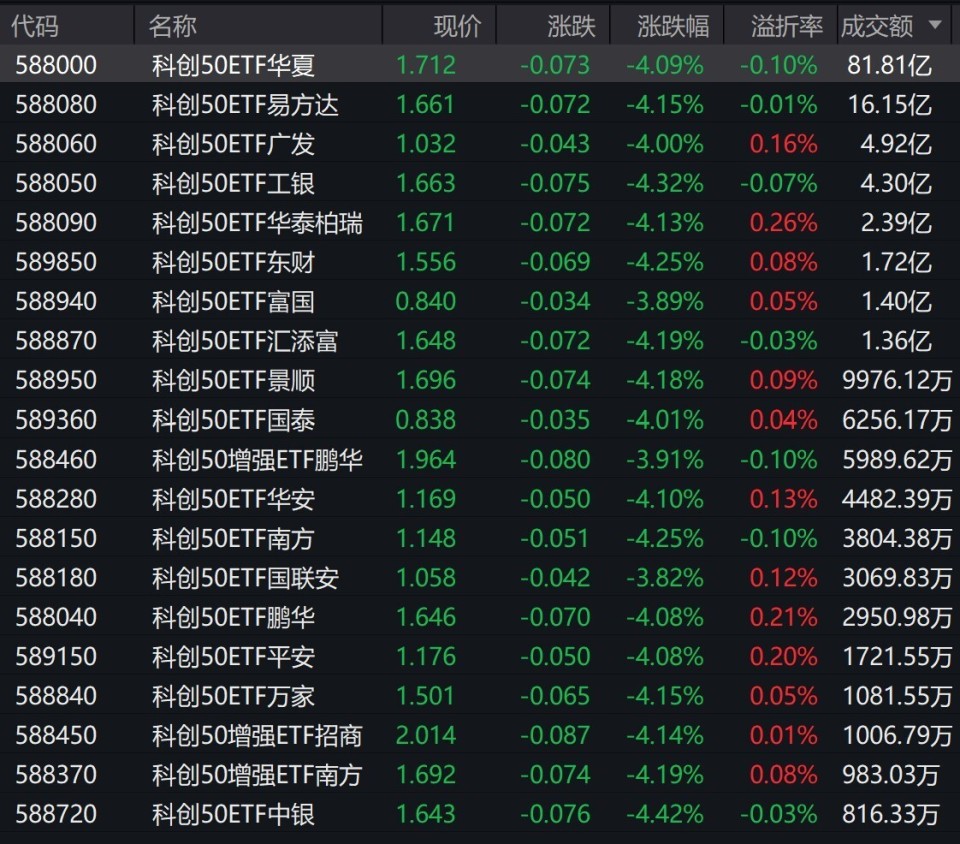Click the 816.33万 turnover value

click(x=891, y=814)
